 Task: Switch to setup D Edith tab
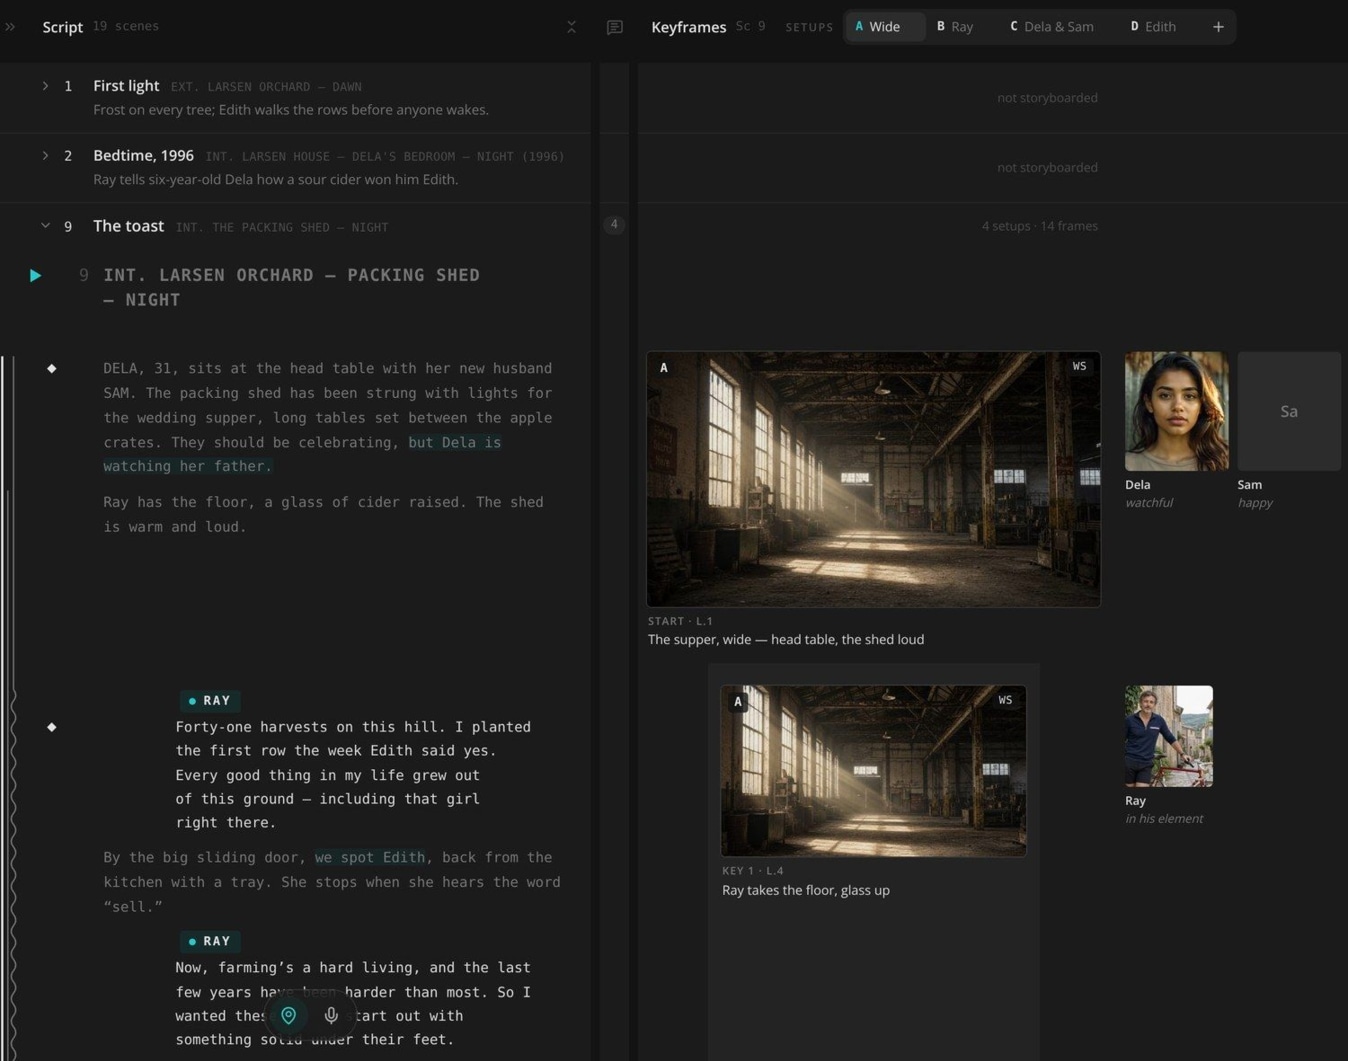tap(1153, 27)
